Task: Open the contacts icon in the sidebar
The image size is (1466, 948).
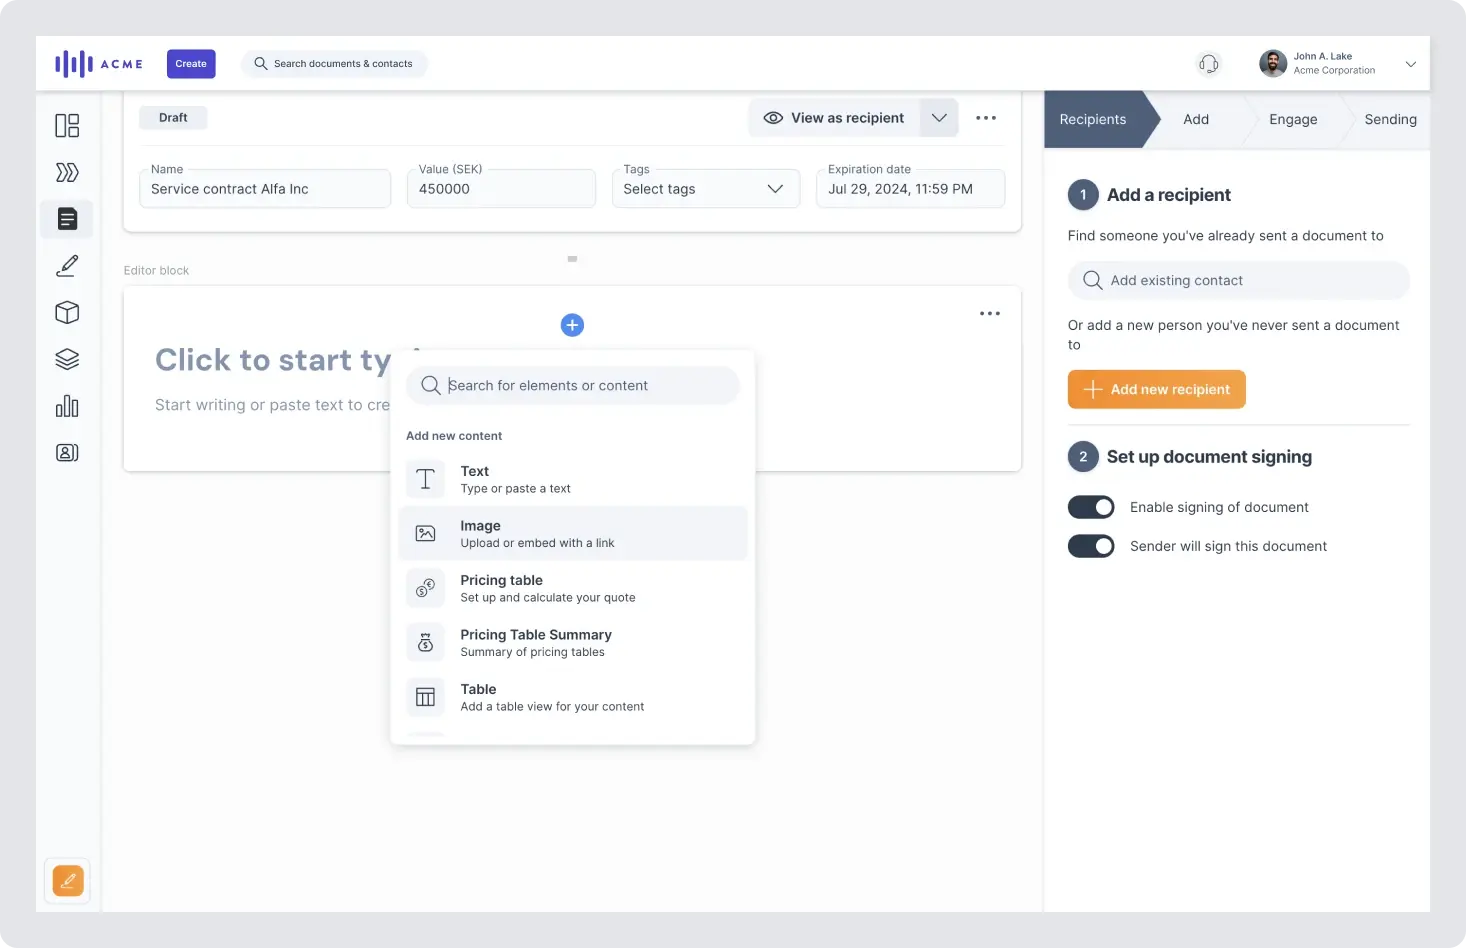Action: pos(67,452)
